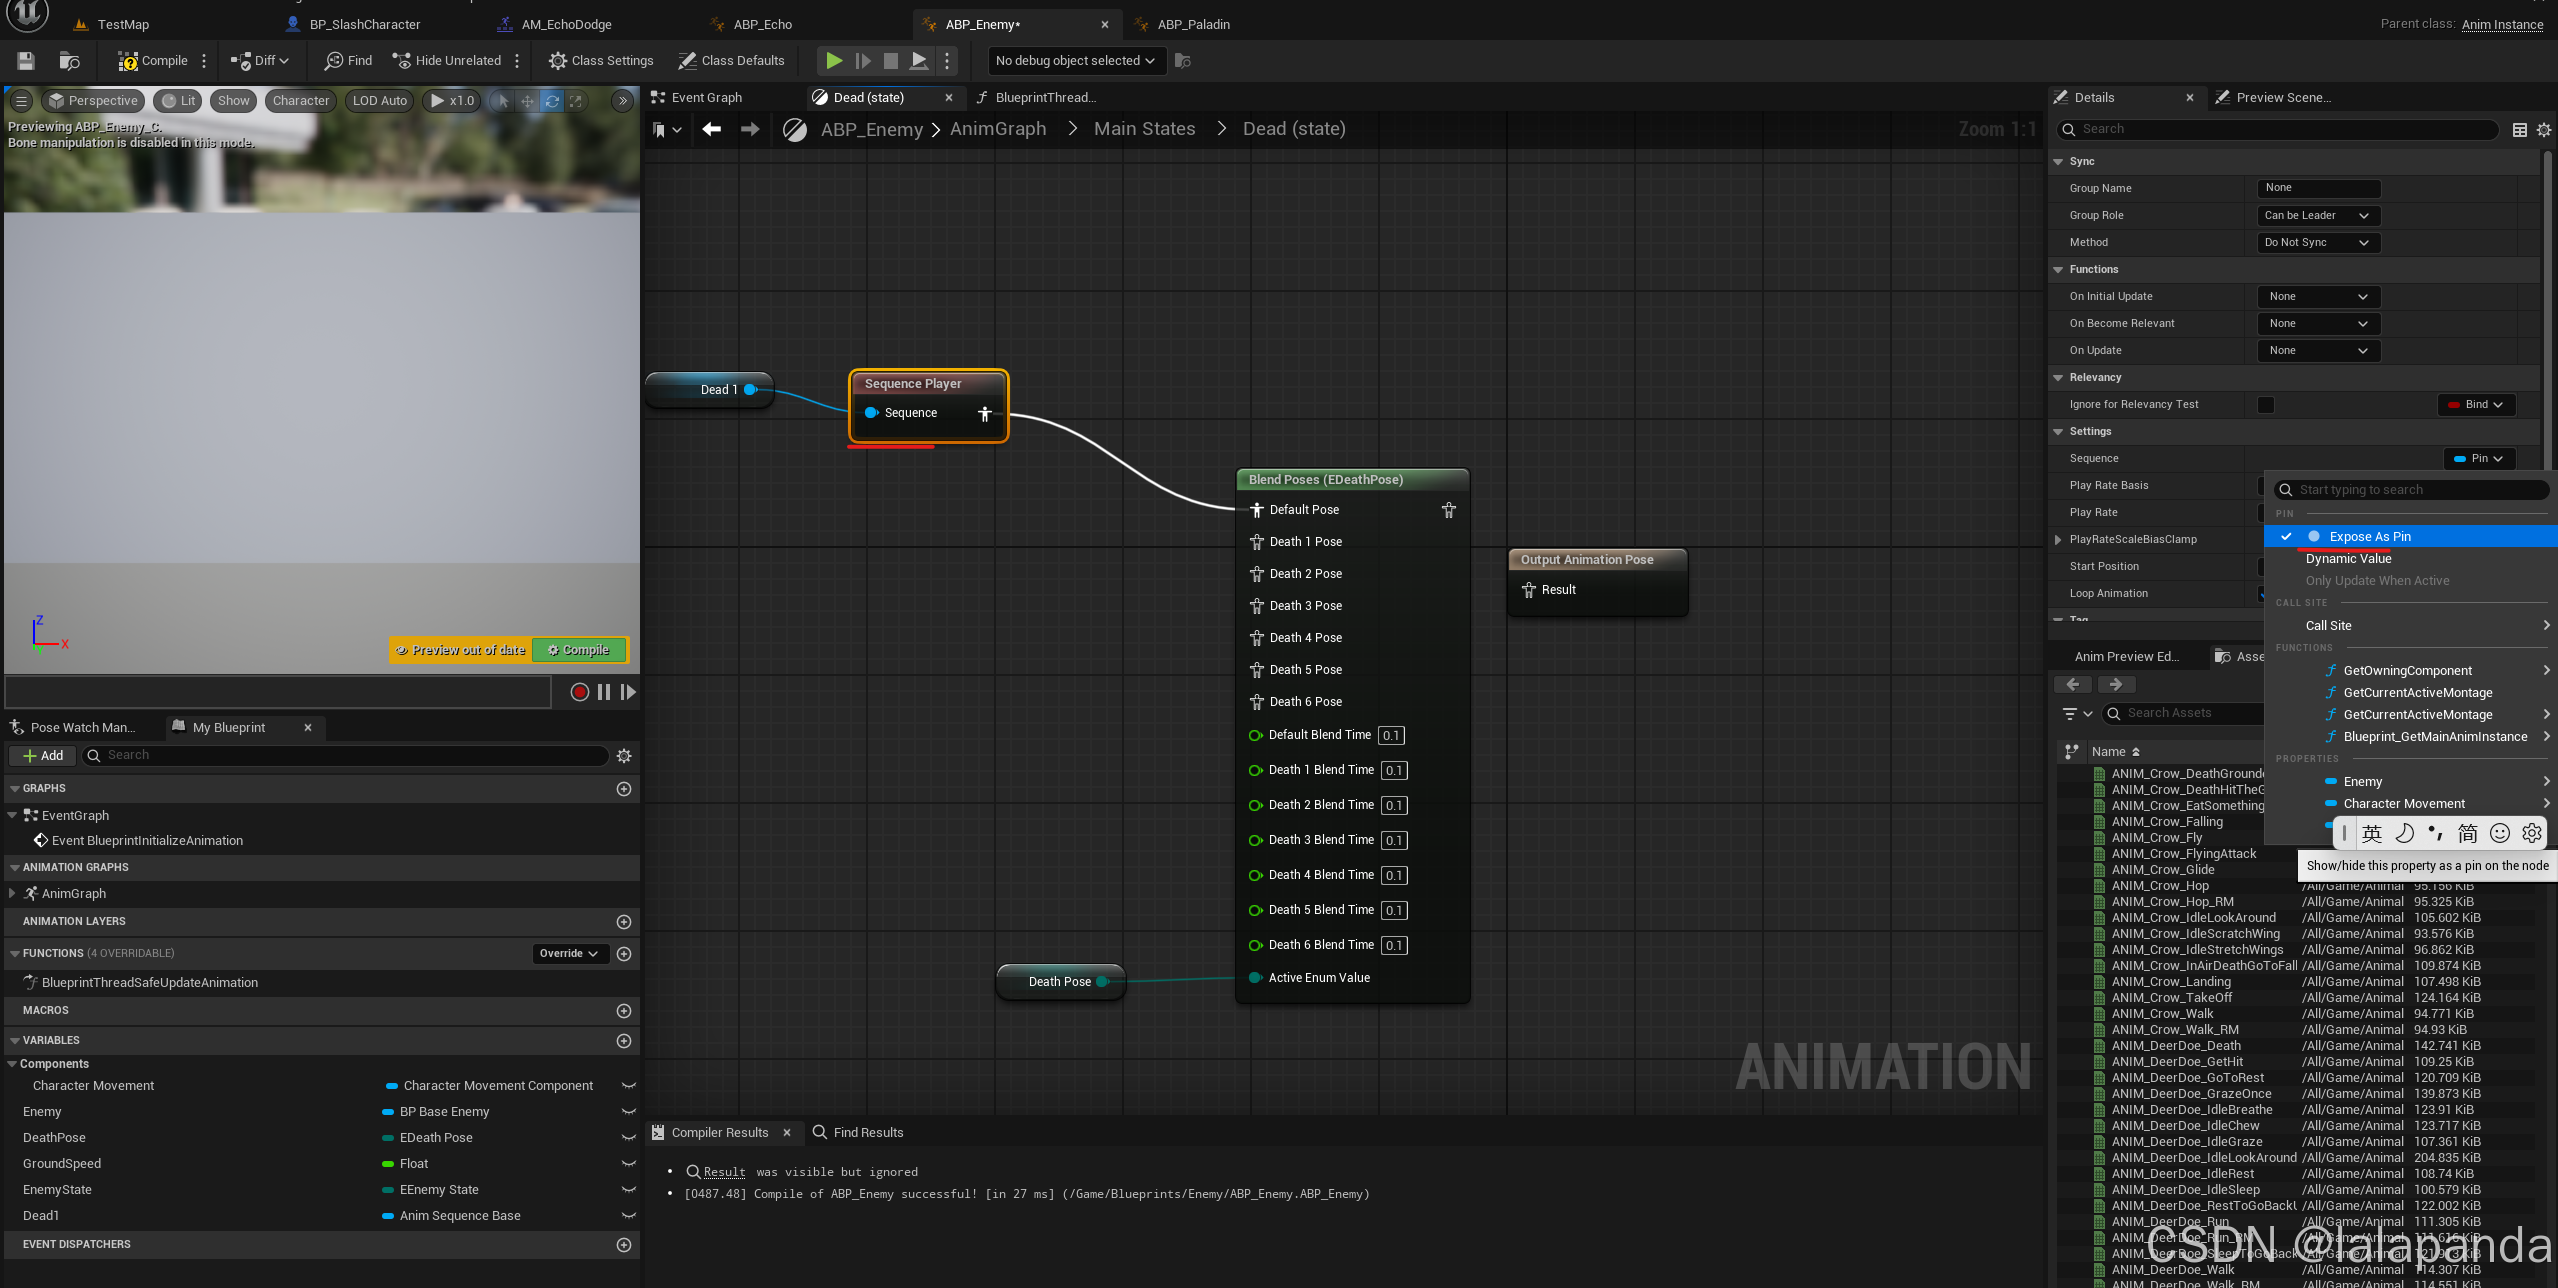Click the back arrow in graph breadcrumb
Screen dimensions: 2558x1288
[x=711, y=129]
